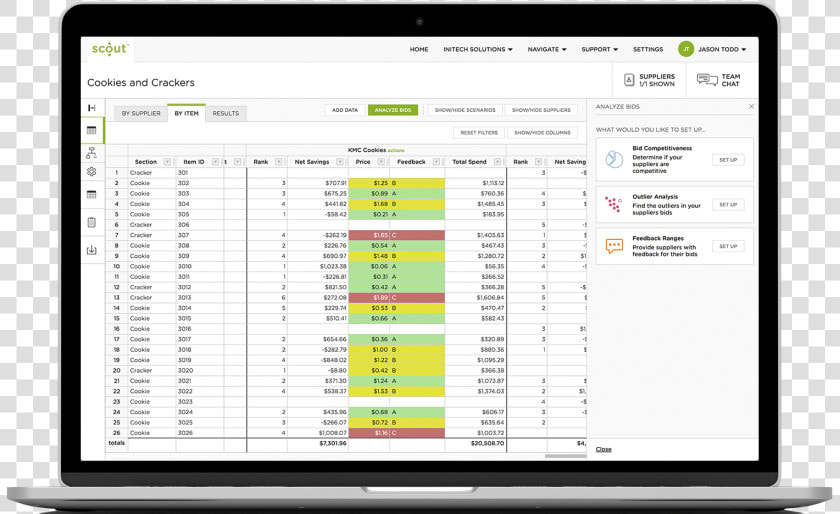840x514 pixels.
Task: Click the totals value $20,508.70
Action: (x=475, y=443)
